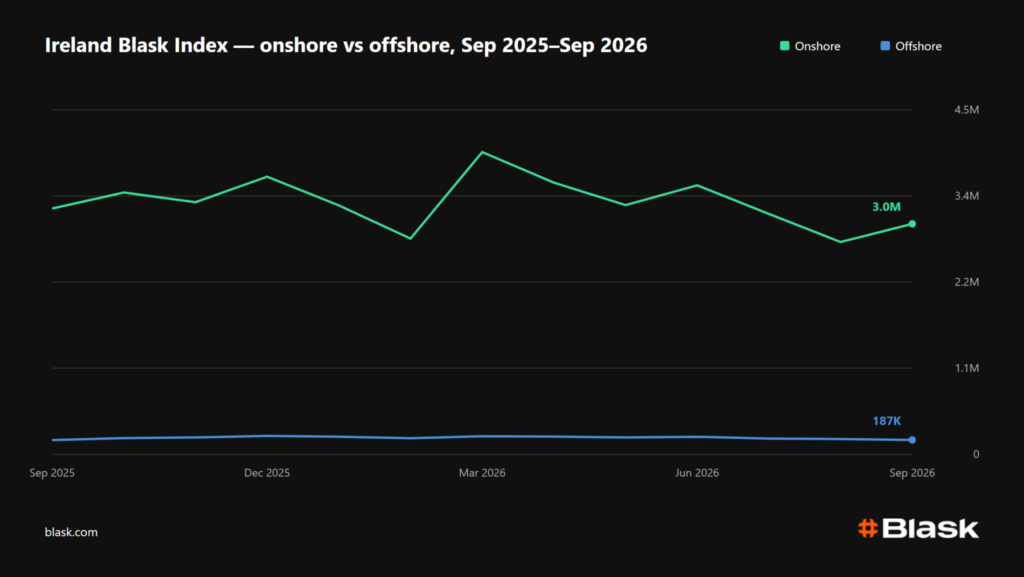
Task: Click the 1.1M y-axis label
Action: (x=967, y=368)
